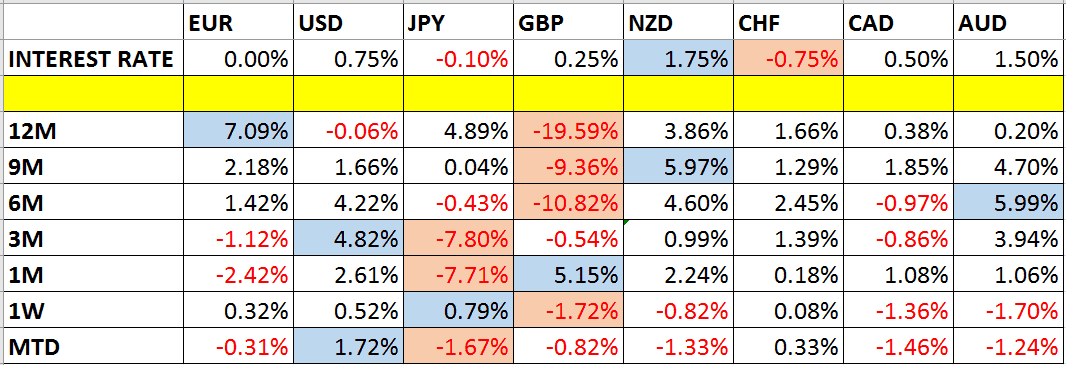1066x365 pixels.
Task: Select the GBP 1M cell 5.15%
Action: (x=568, y=275)
